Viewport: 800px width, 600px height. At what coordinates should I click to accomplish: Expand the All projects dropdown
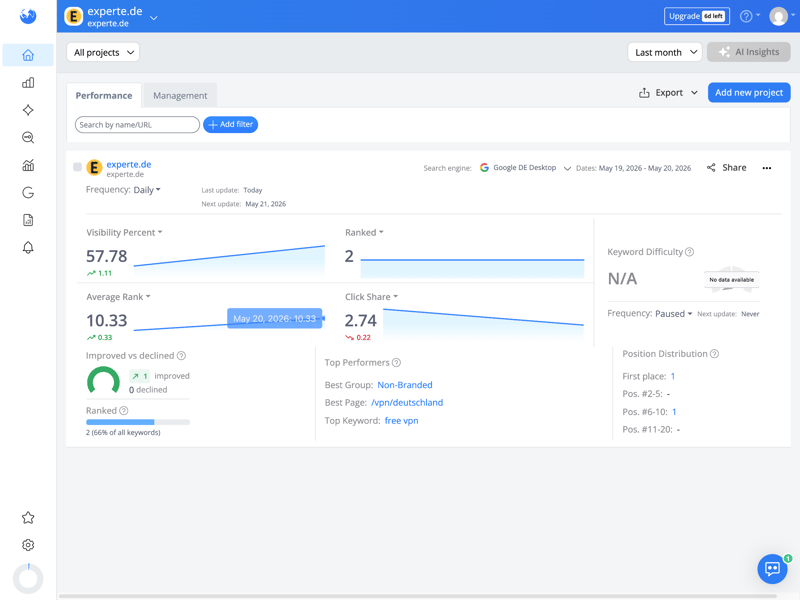[103, 52]
